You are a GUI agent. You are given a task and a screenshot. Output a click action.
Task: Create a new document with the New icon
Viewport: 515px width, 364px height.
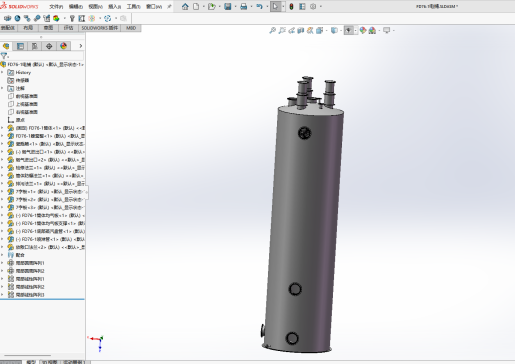[196, 6]
